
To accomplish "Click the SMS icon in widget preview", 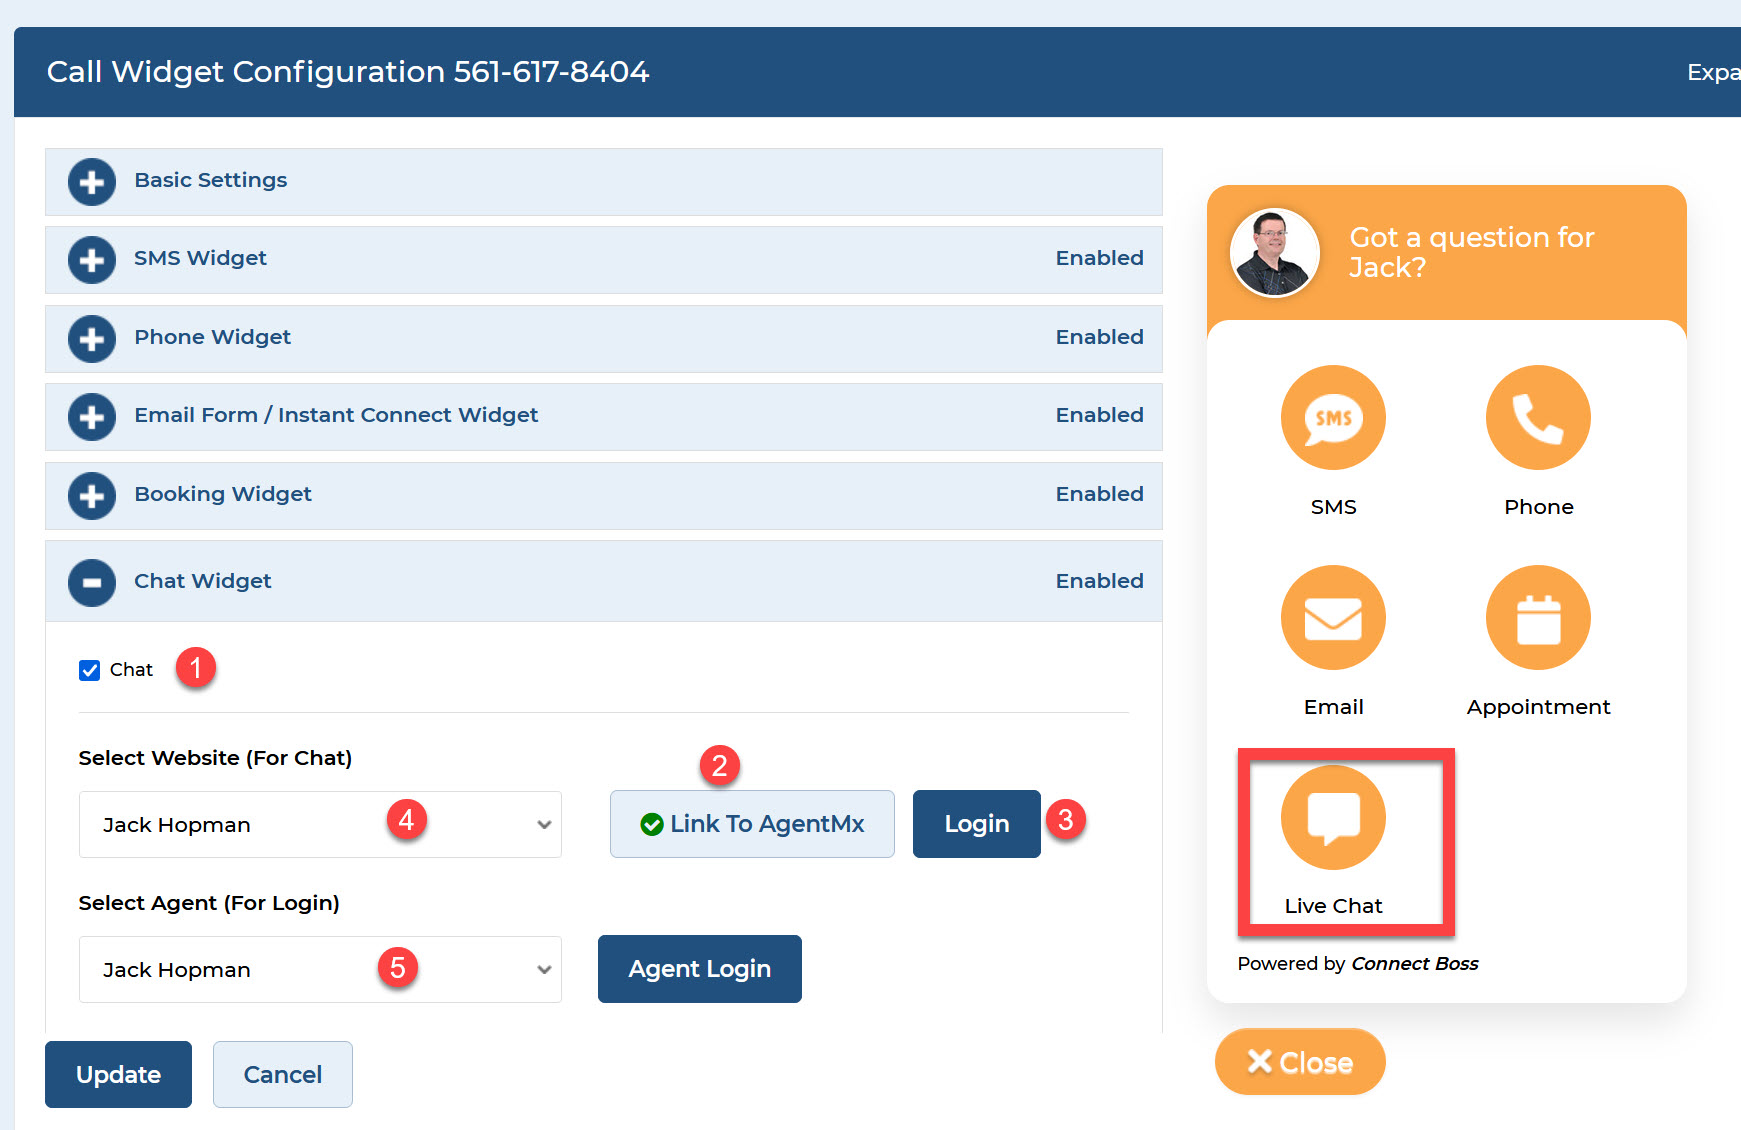I will point(1333,418).
